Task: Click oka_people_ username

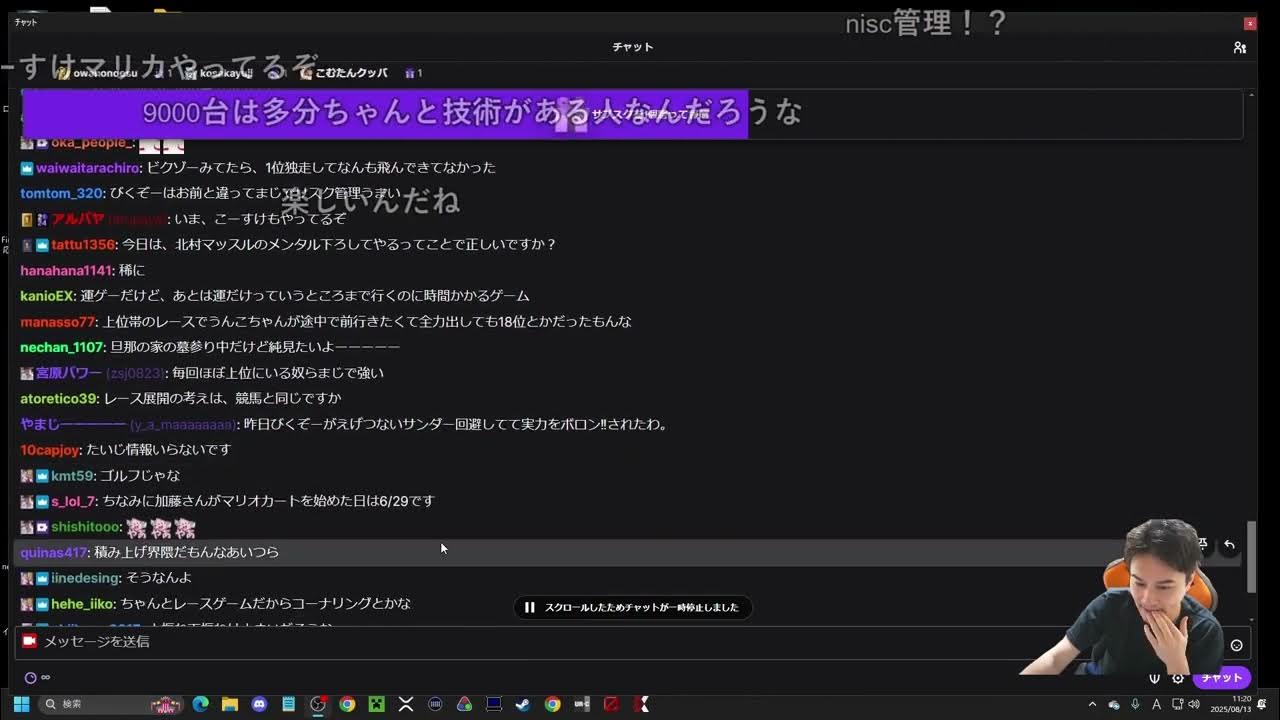Action: click(x=91, y=143)
